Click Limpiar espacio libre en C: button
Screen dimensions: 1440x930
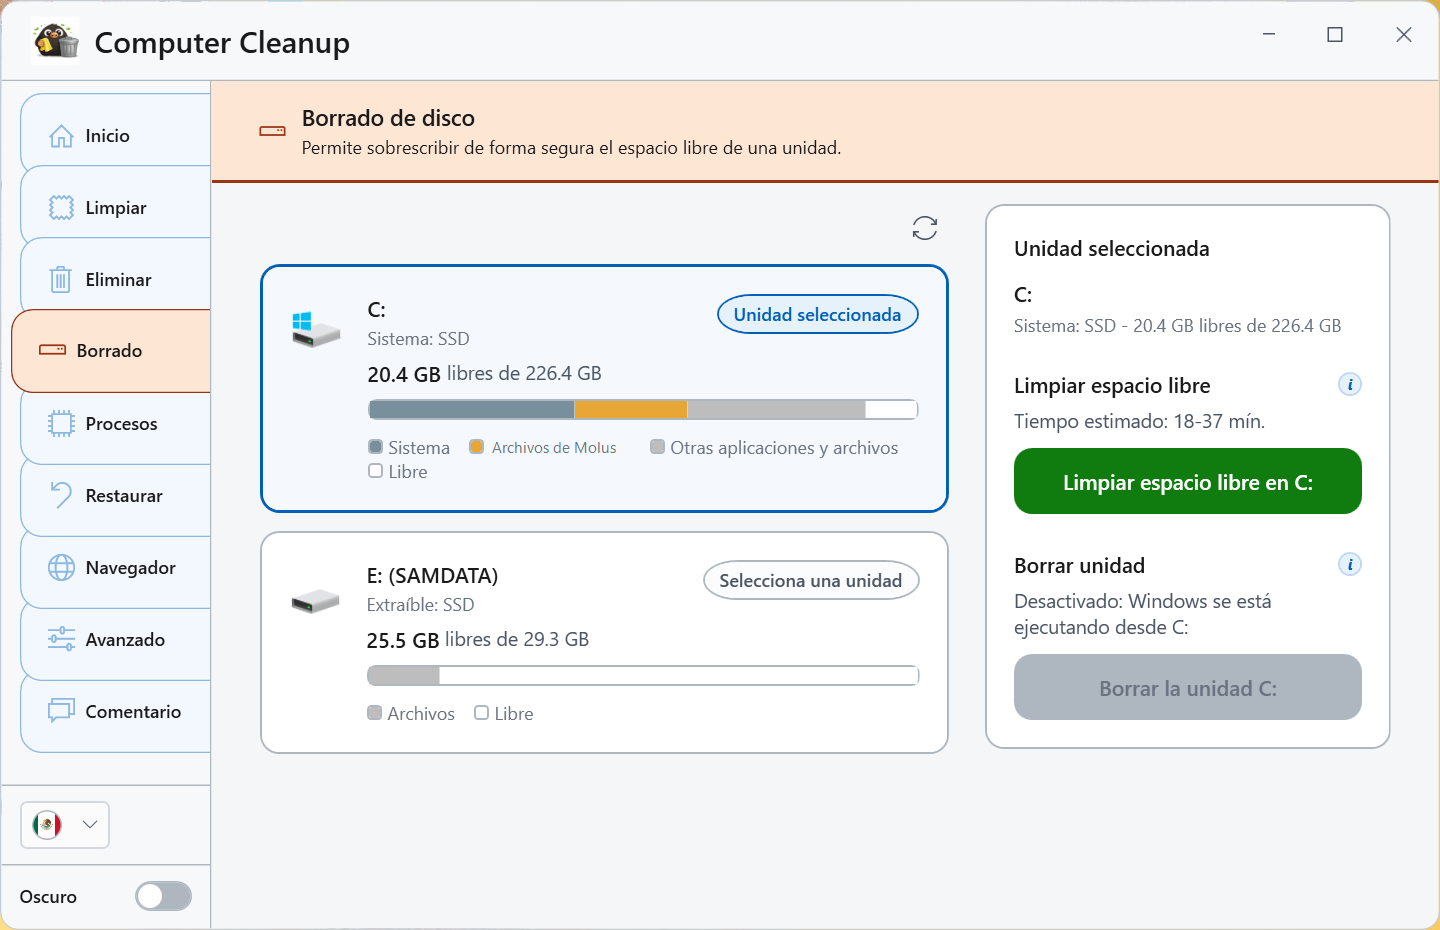point(1188,481)
